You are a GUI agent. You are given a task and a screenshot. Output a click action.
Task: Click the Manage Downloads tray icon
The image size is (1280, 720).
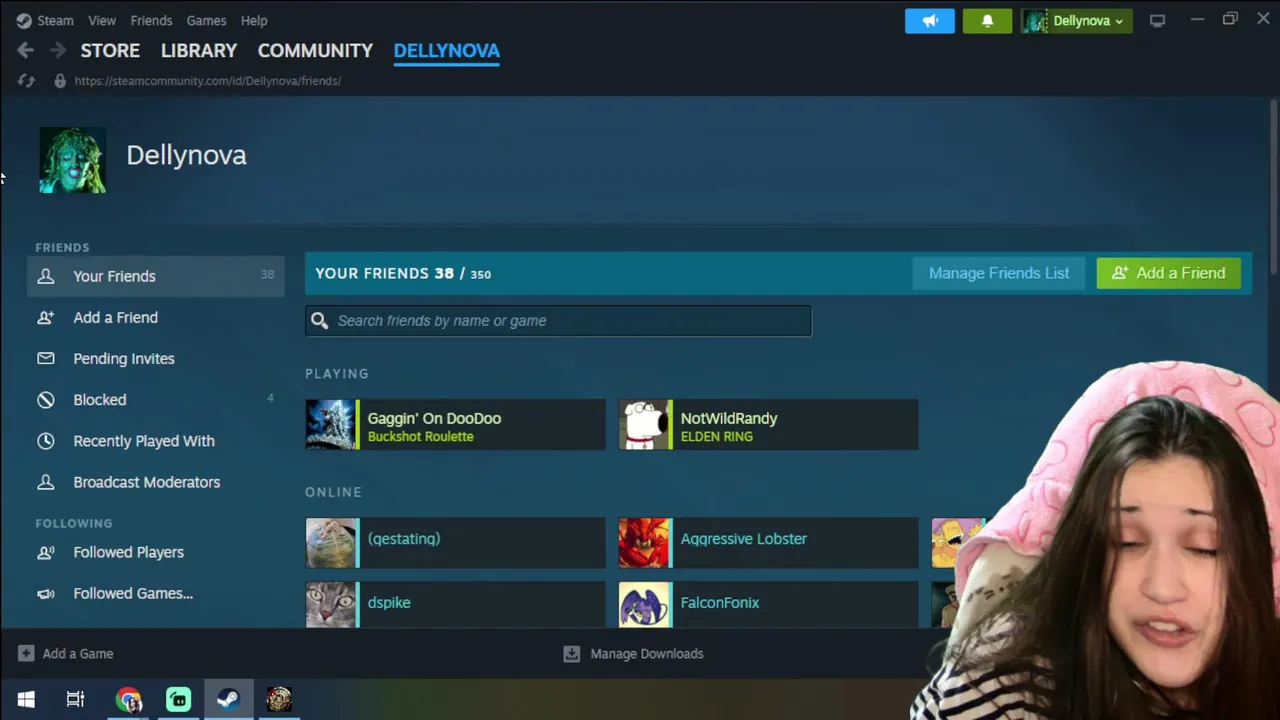(x=571, y=654)
